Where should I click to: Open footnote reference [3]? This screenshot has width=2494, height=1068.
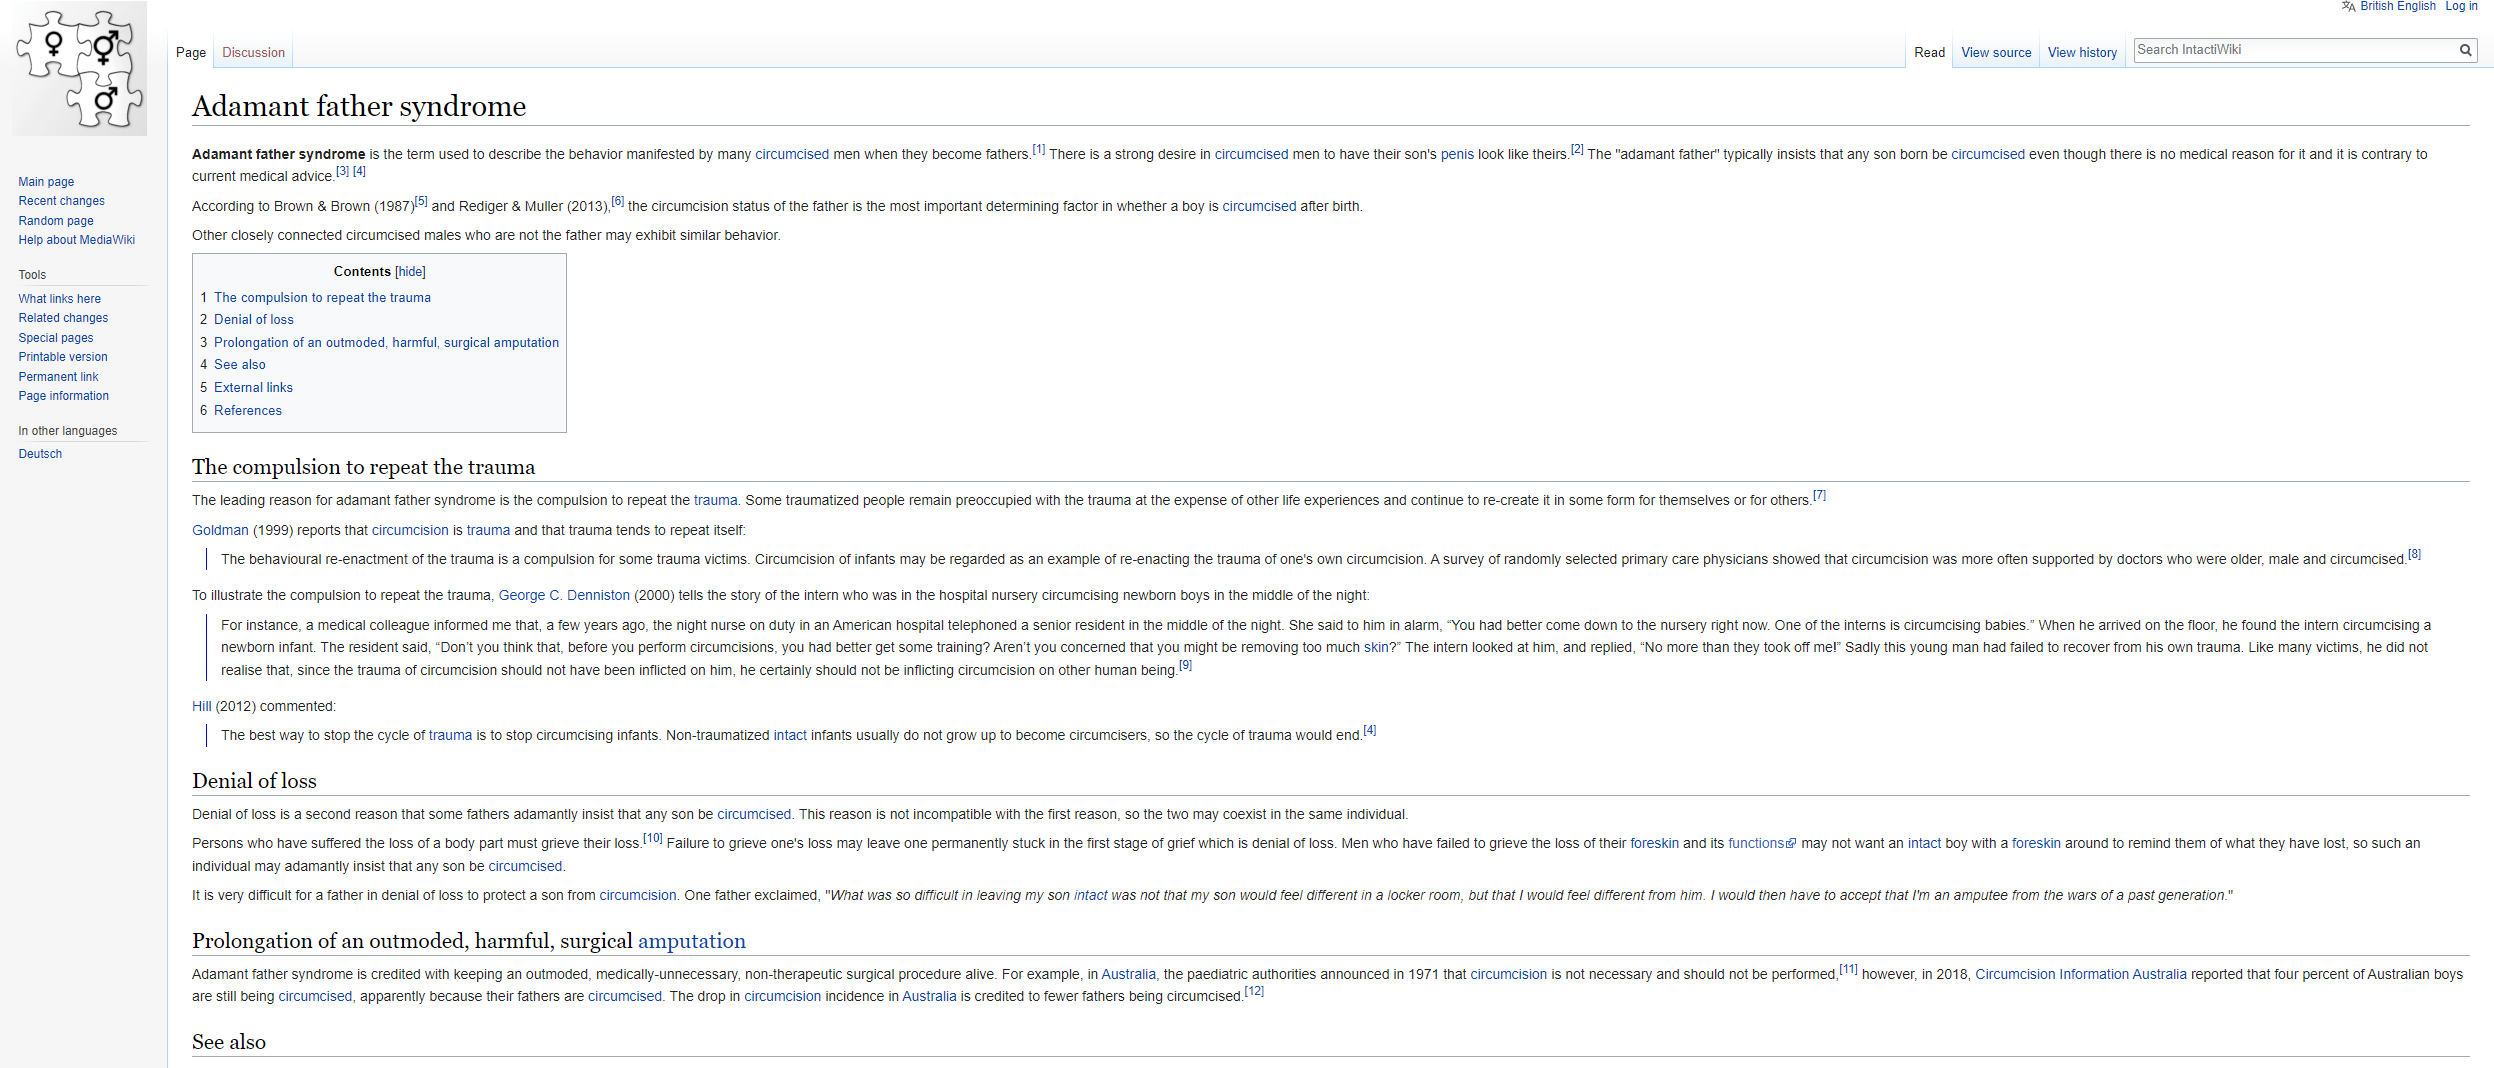(342, 172)
